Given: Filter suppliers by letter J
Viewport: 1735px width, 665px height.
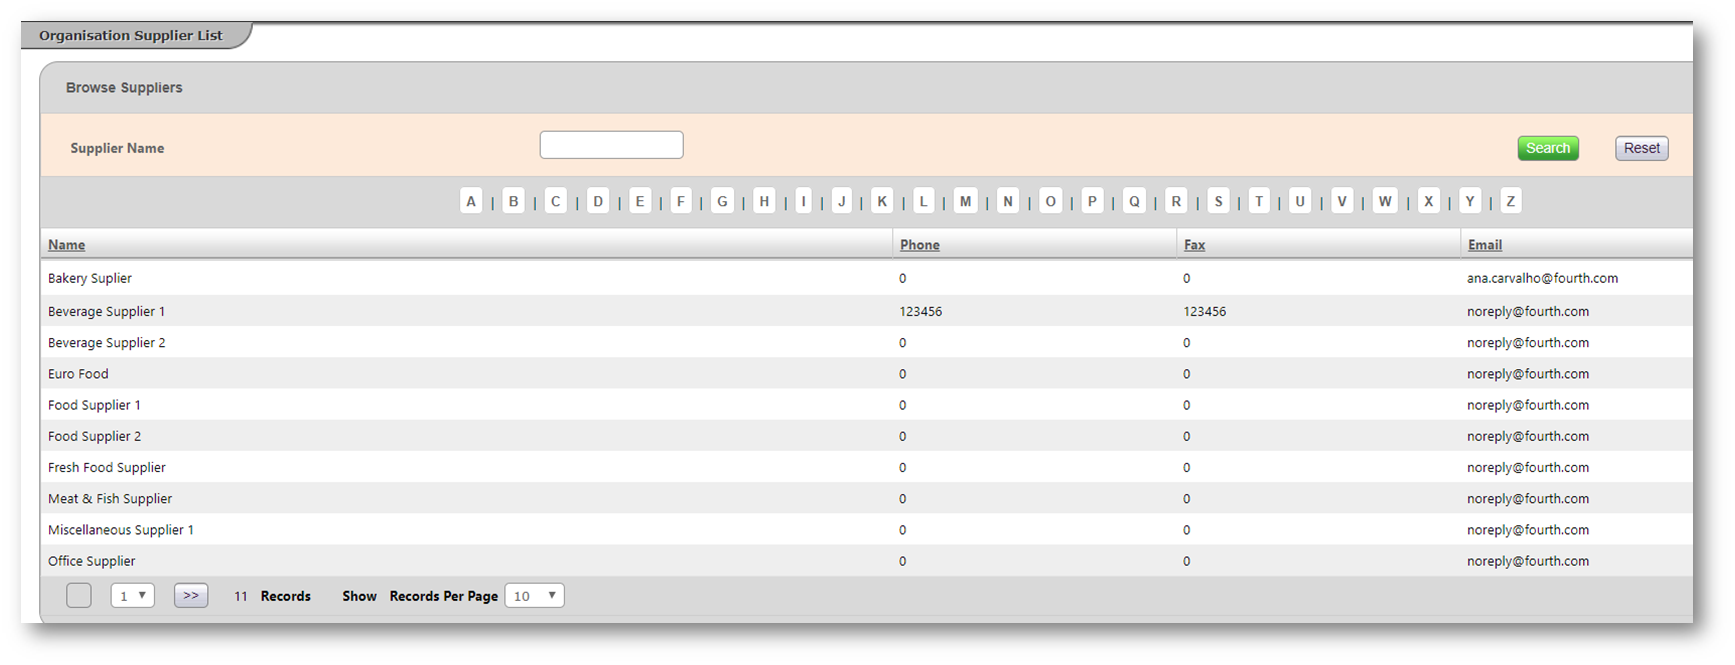Looking at the screenshot, I should 842,201.
